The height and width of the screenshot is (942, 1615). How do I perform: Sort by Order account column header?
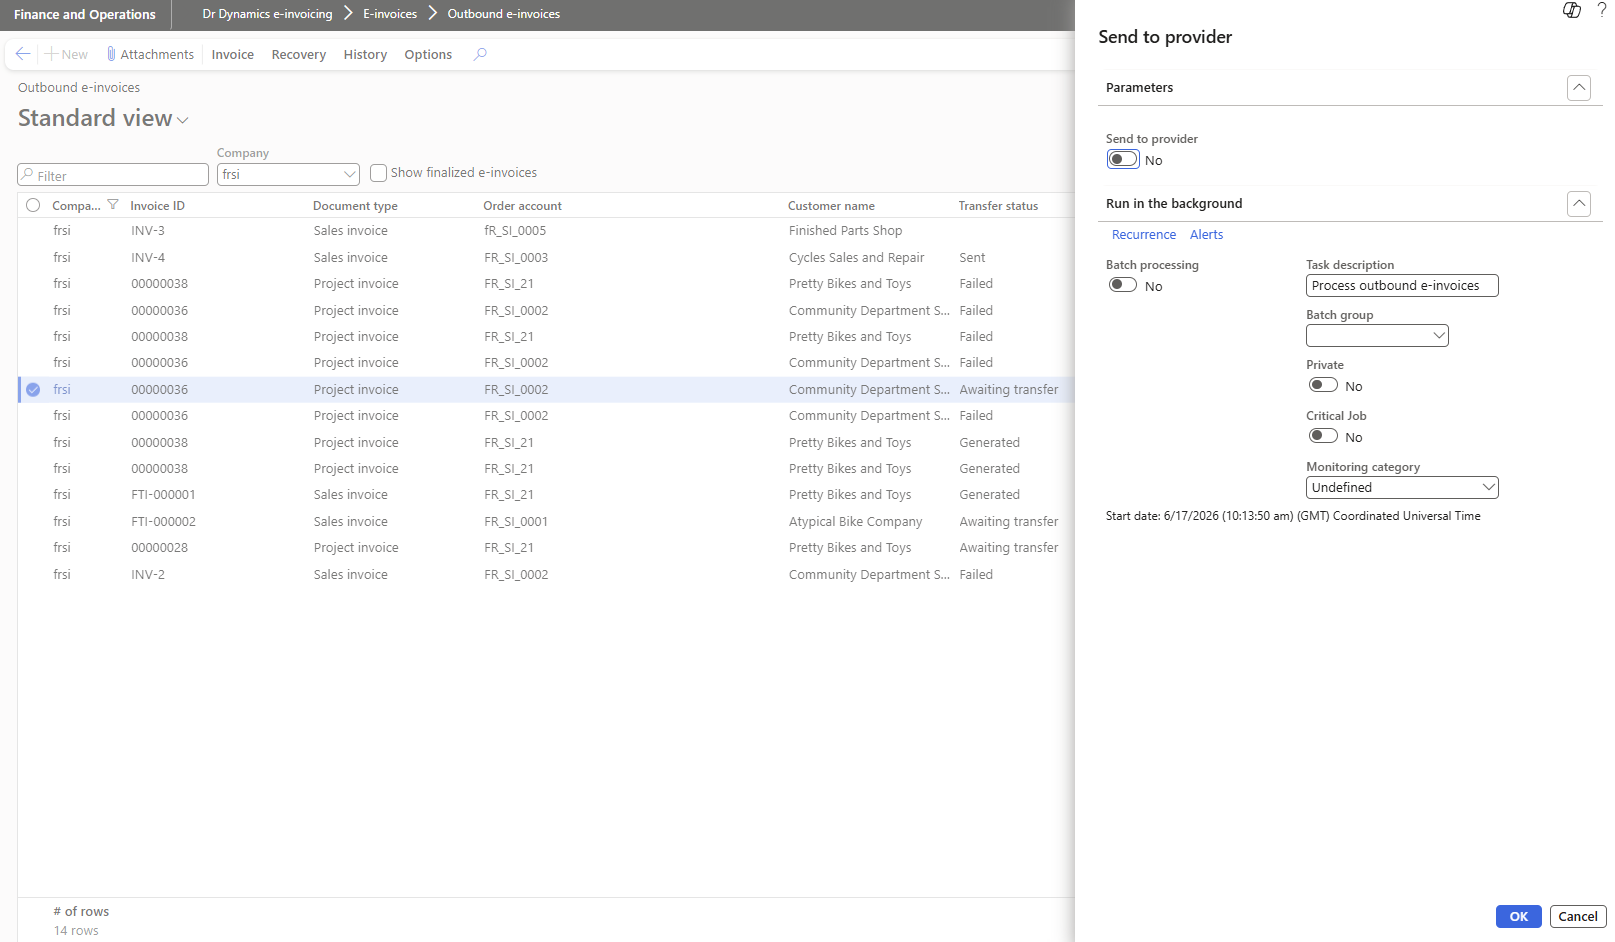522,206
